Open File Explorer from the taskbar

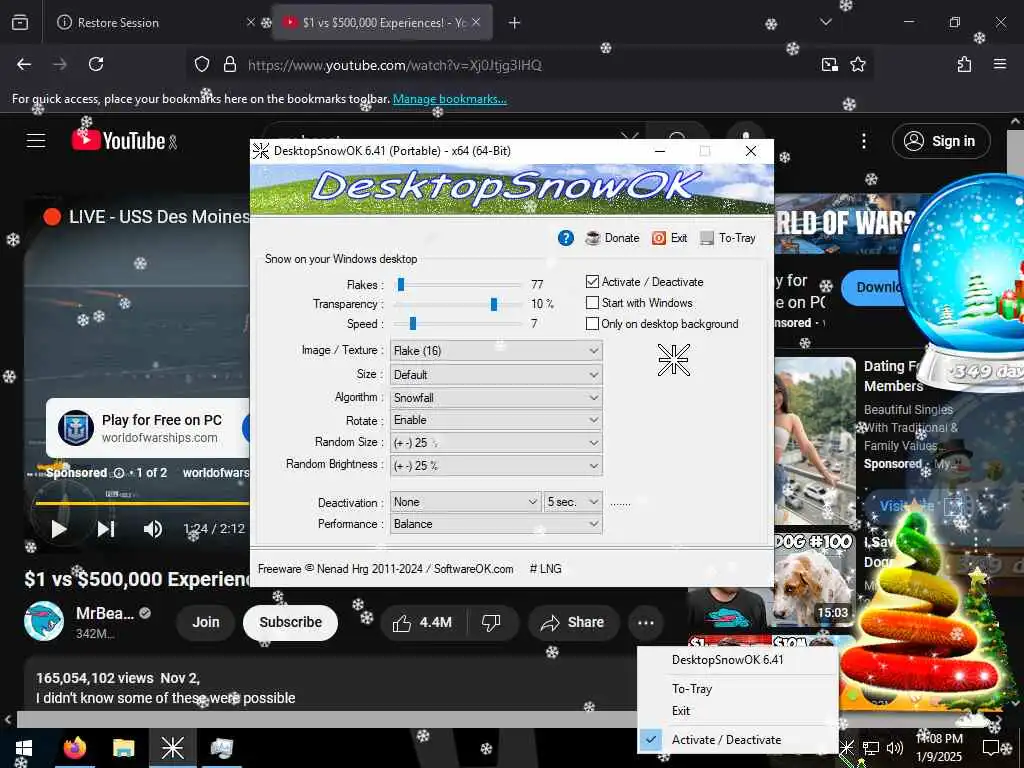[x=123, y=748]
